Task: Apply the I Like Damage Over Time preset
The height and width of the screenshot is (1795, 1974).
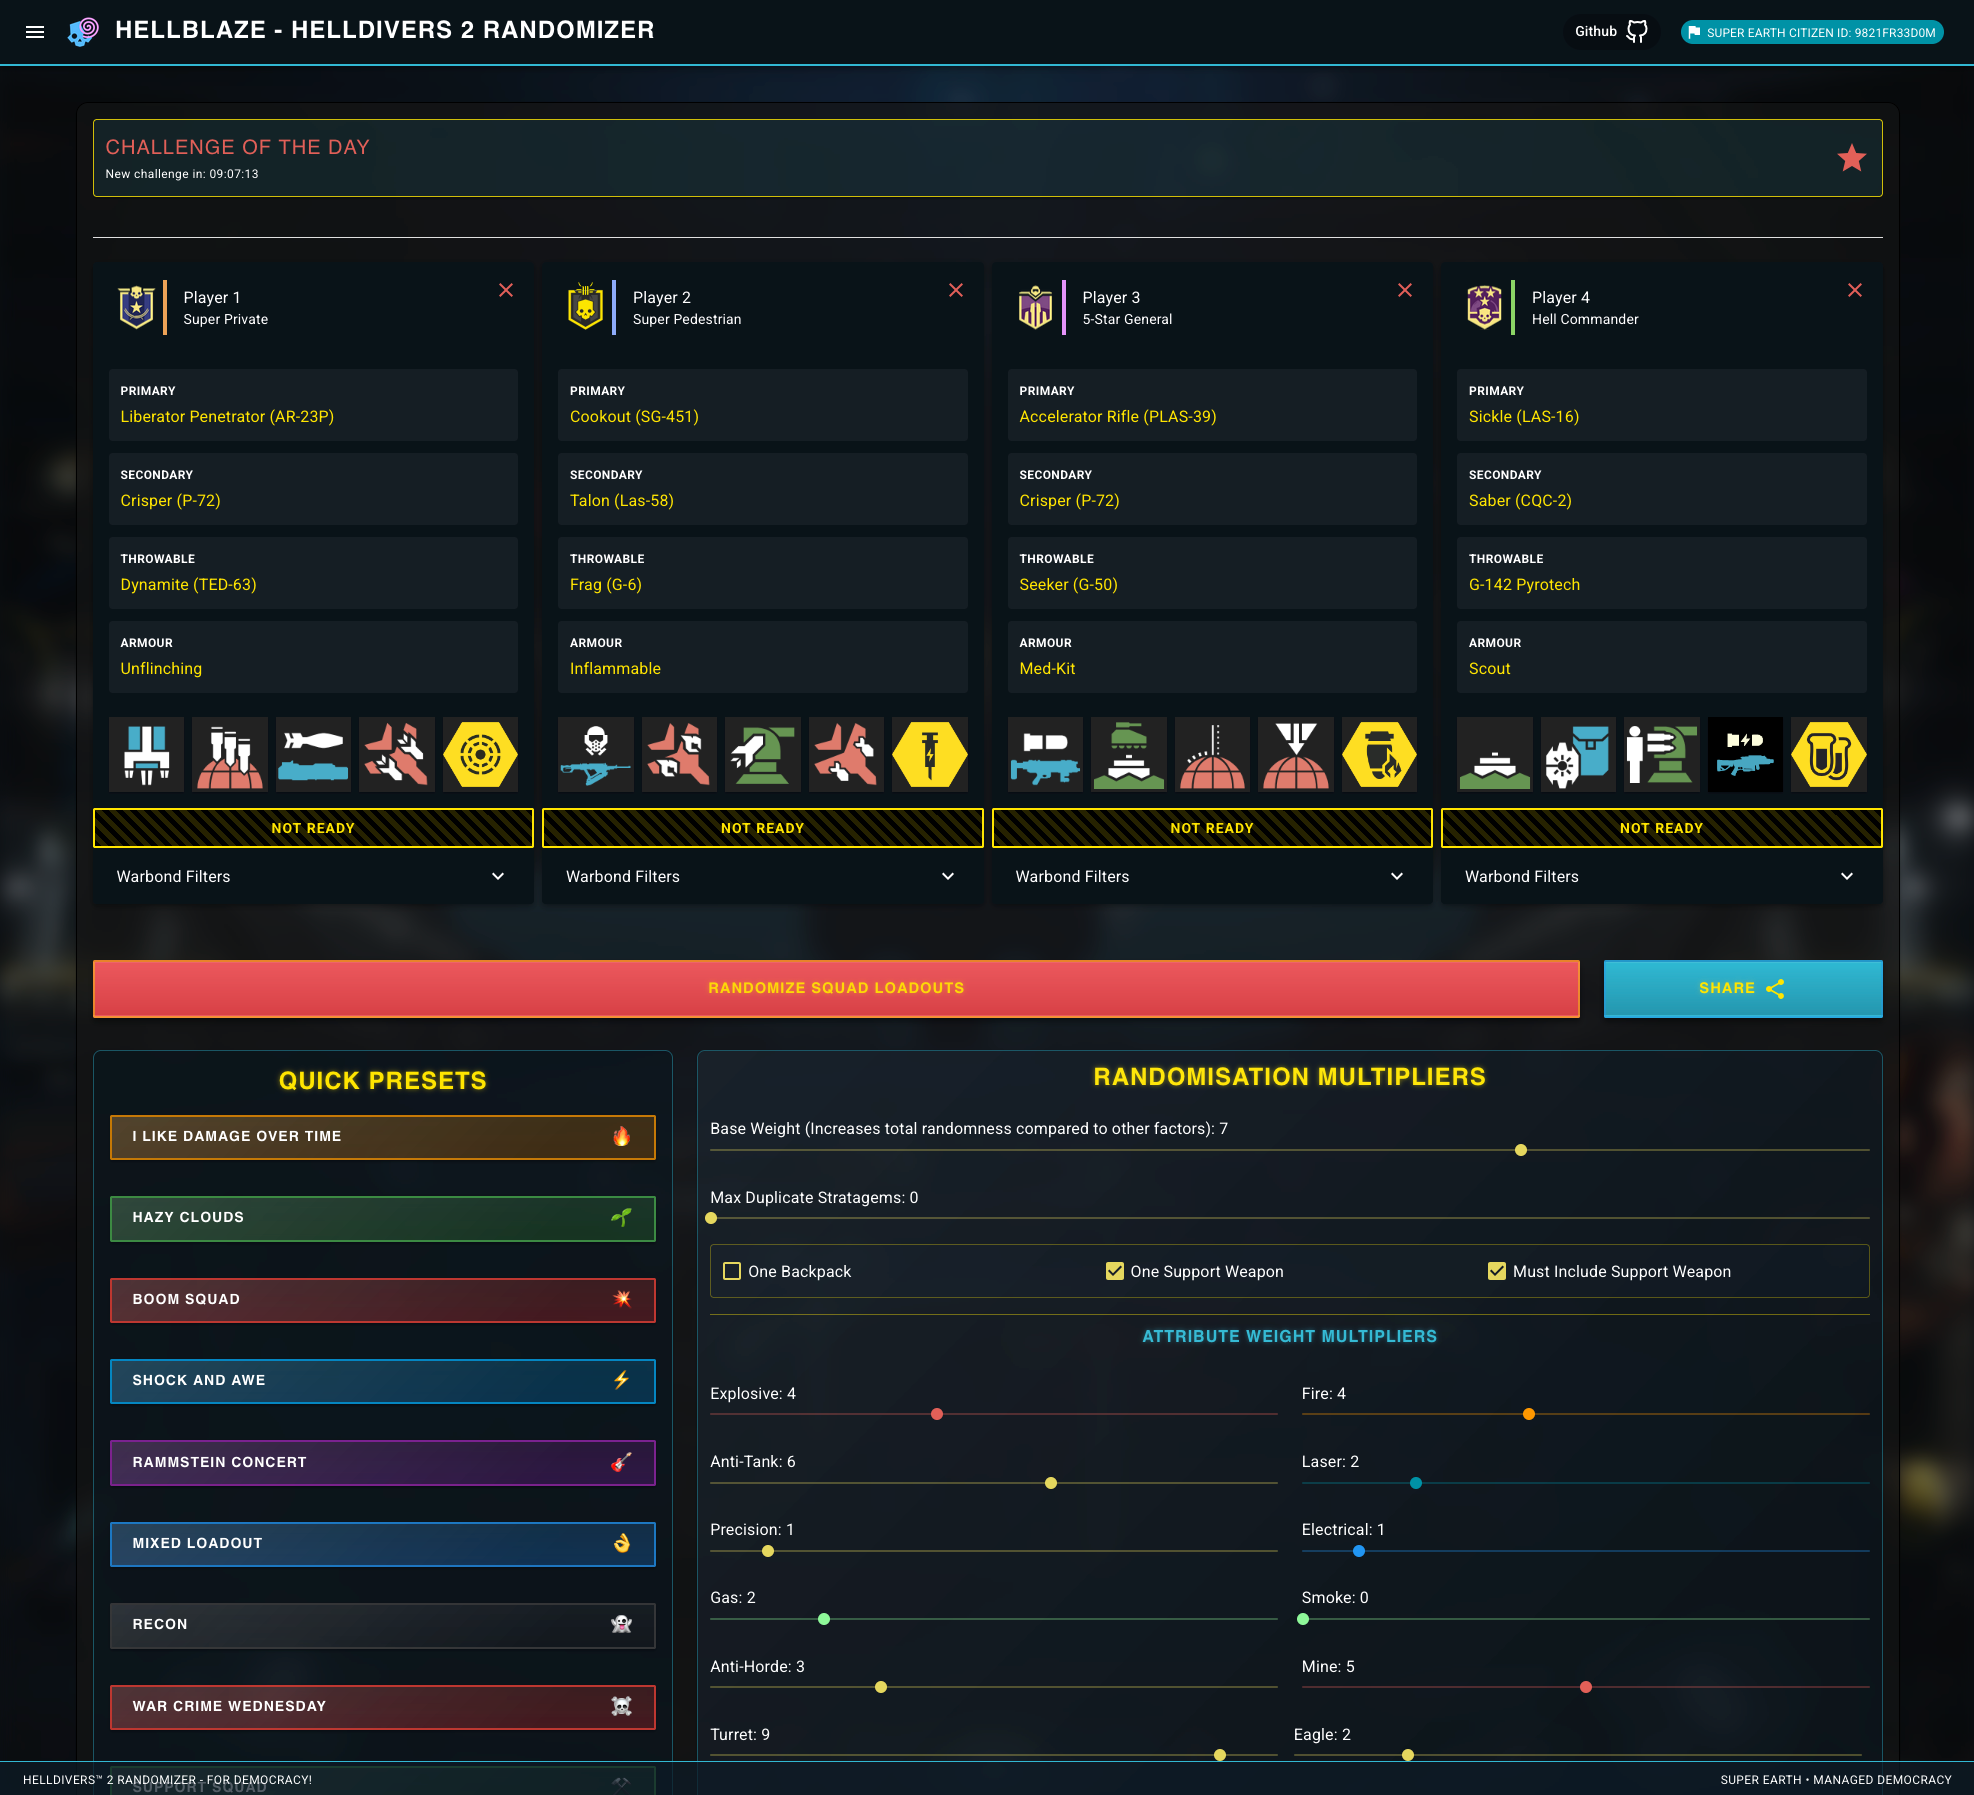Action: tap(383, 1137)
